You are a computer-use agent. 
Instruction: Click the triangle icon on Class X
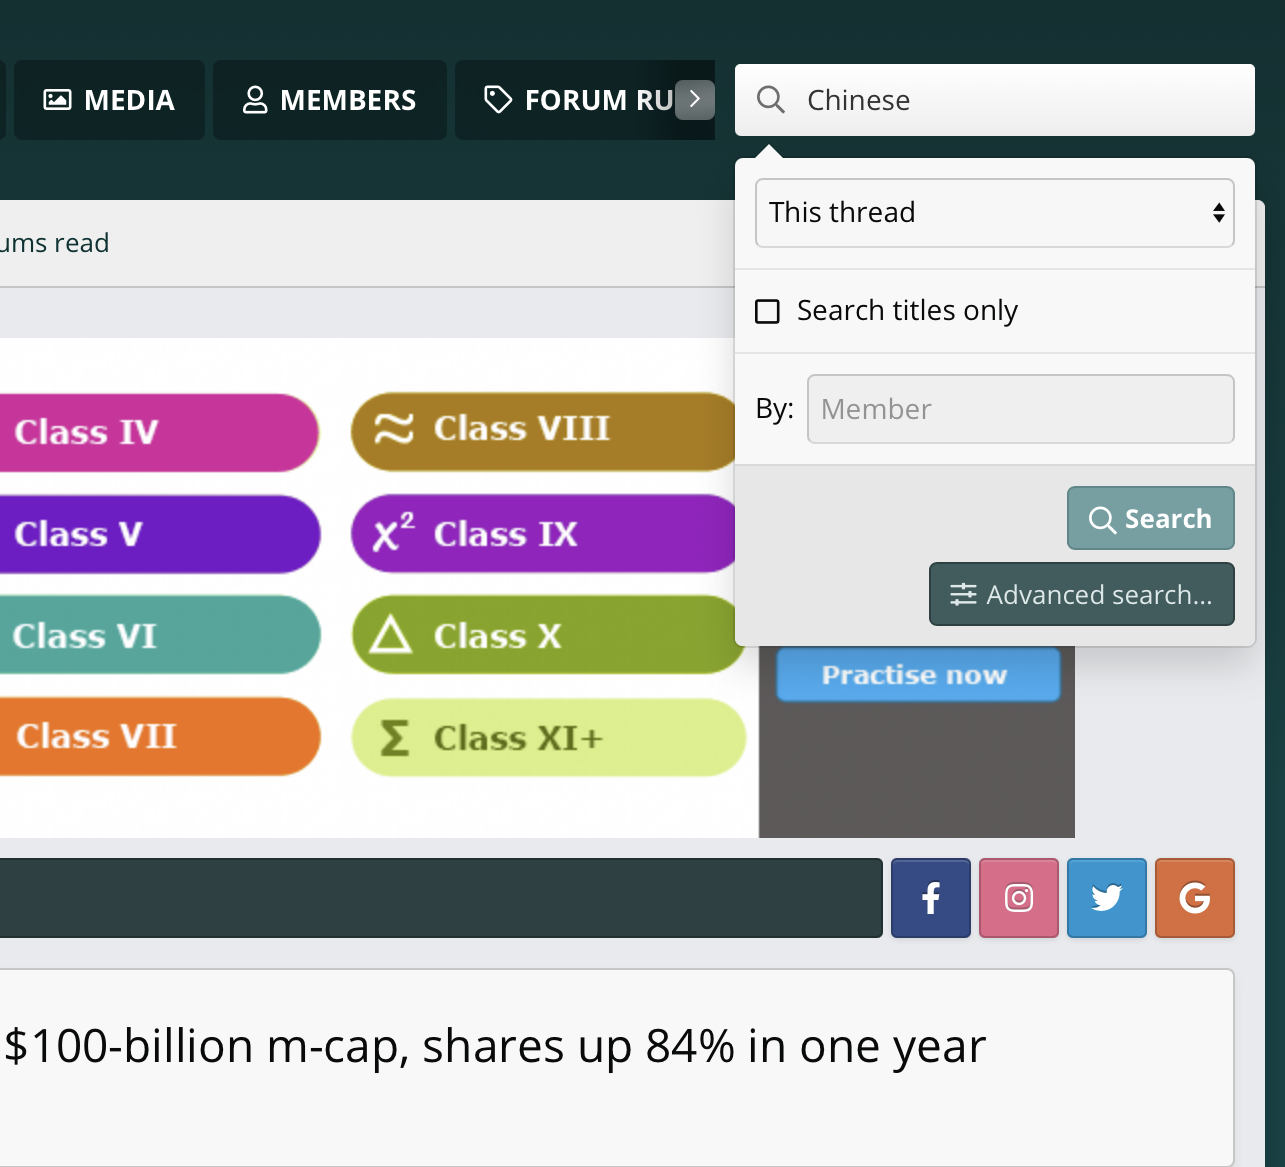point(390,635)
